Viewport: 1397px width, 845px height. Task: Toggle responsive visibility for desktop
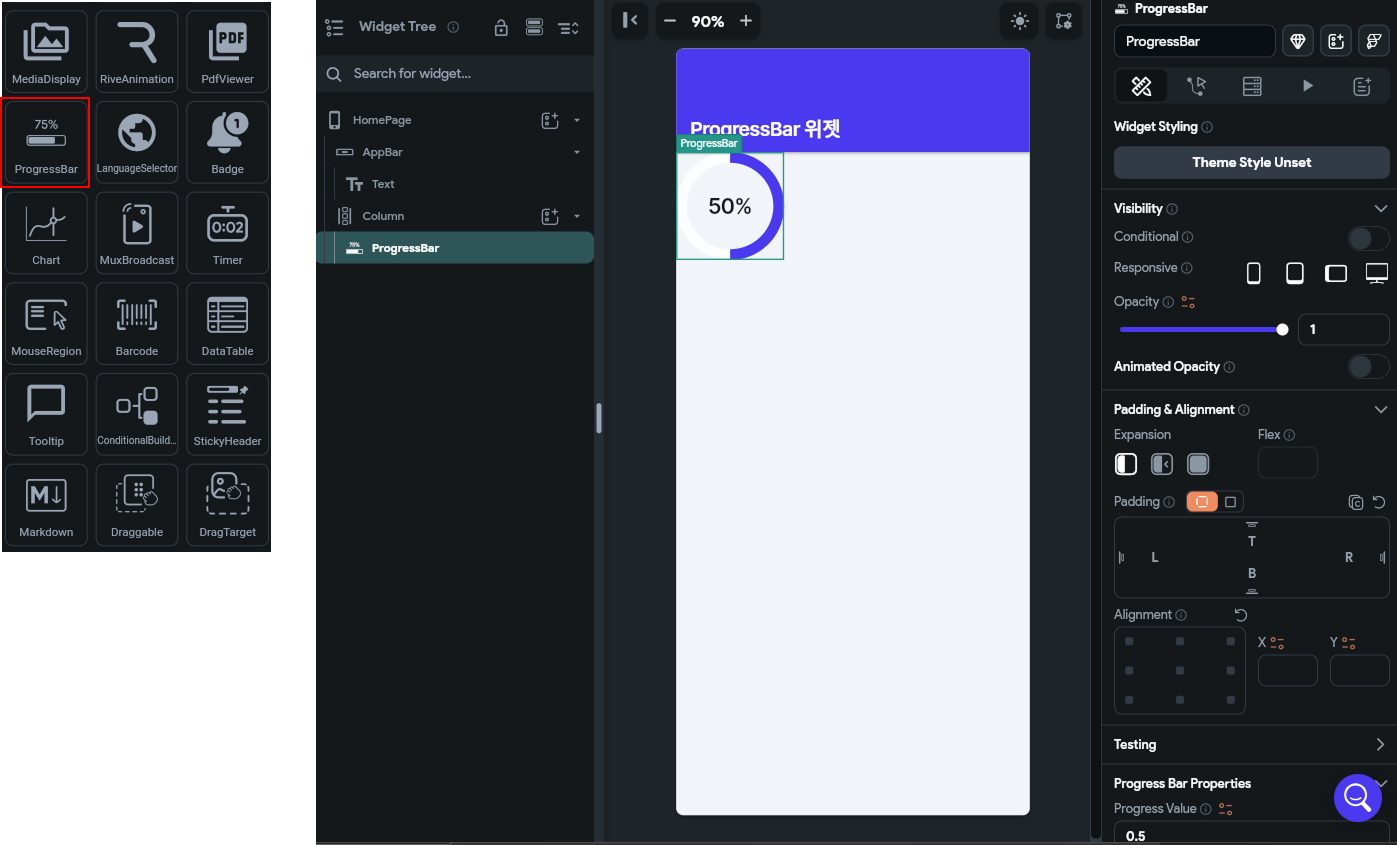pyautogui.click(x=1377, y=273)
